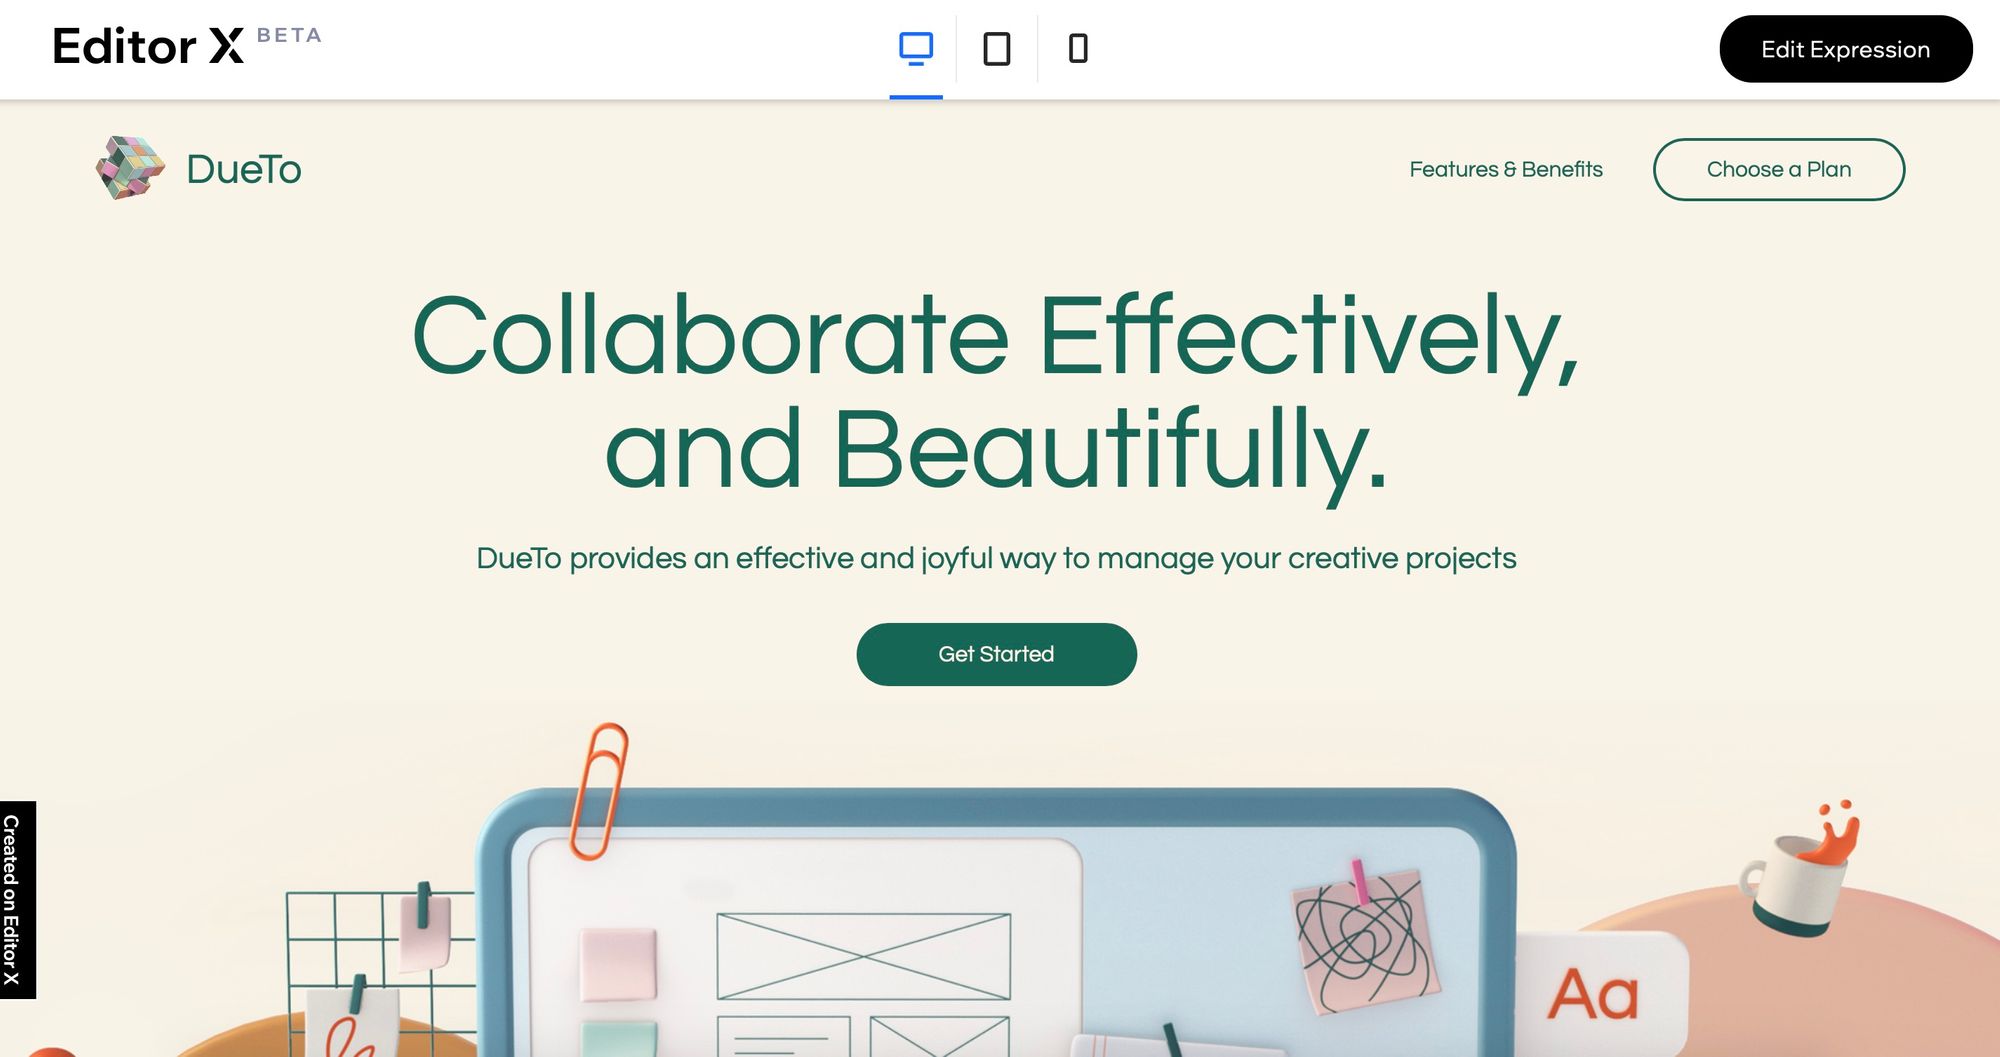The image size is (2000, 1057).
Task: Click the Collaborate Effectively headline
Action: (x=996, y=392)
